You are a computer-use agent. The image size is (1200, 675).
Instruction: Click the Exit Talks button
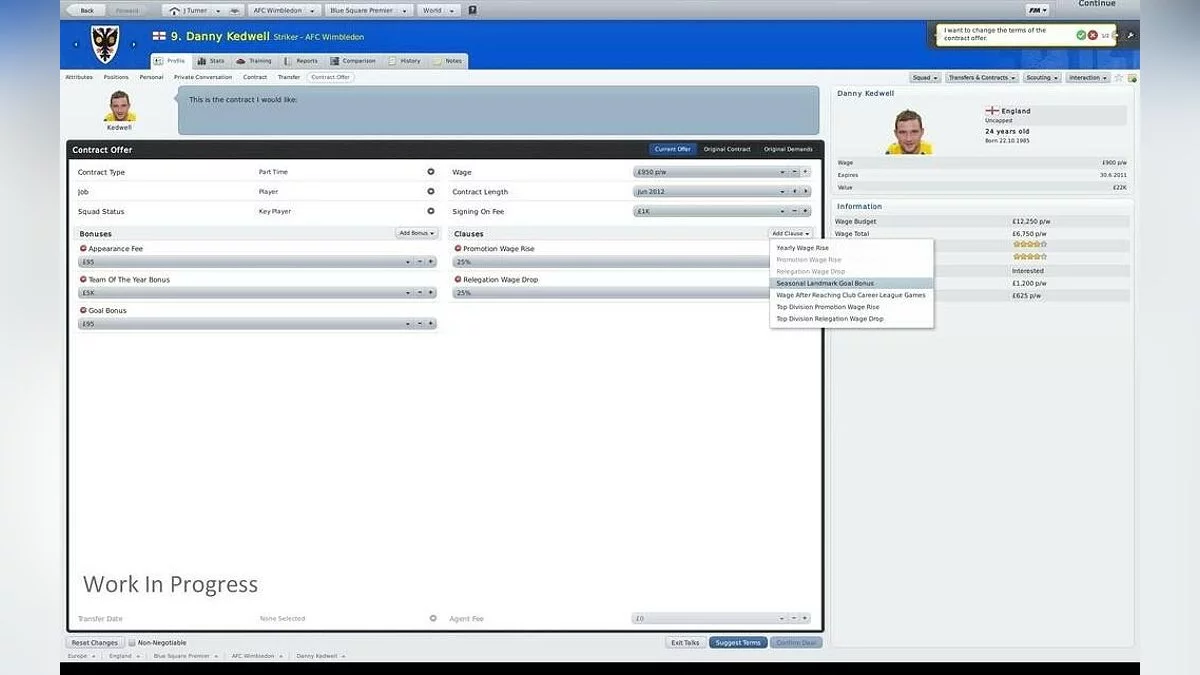point(685,643)
